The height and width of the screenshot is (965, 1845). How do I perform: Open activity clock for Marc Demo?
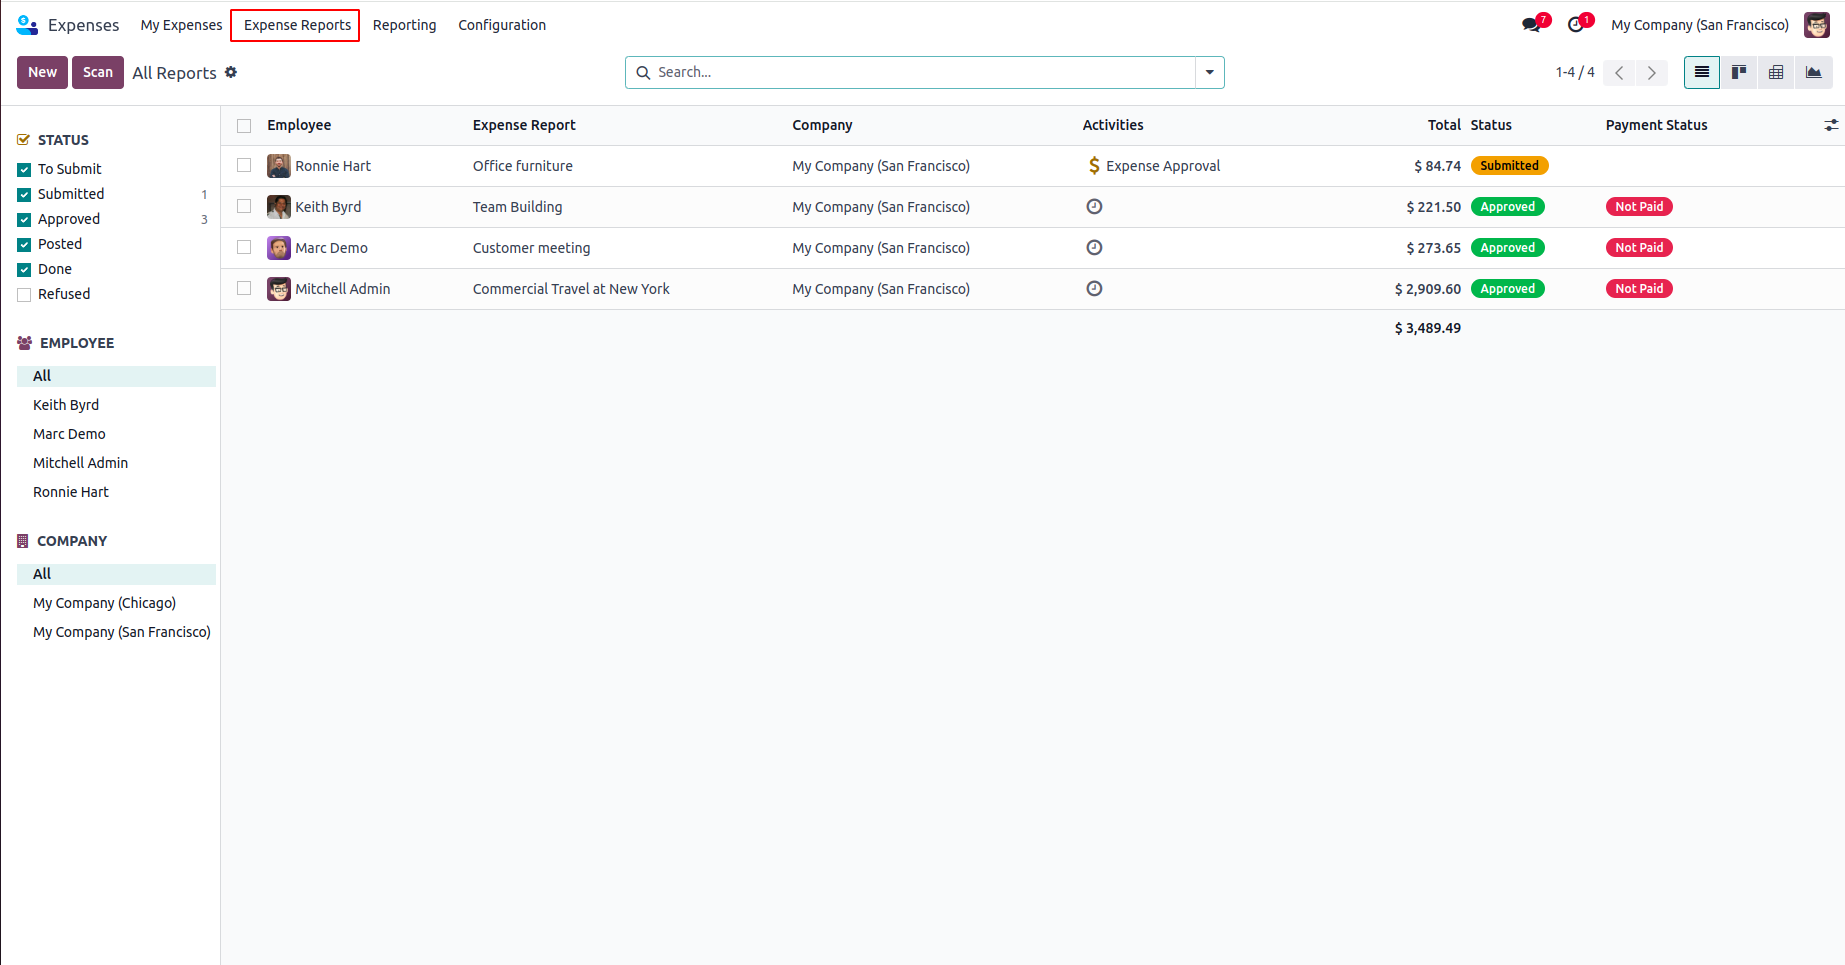click(1094, 248)
